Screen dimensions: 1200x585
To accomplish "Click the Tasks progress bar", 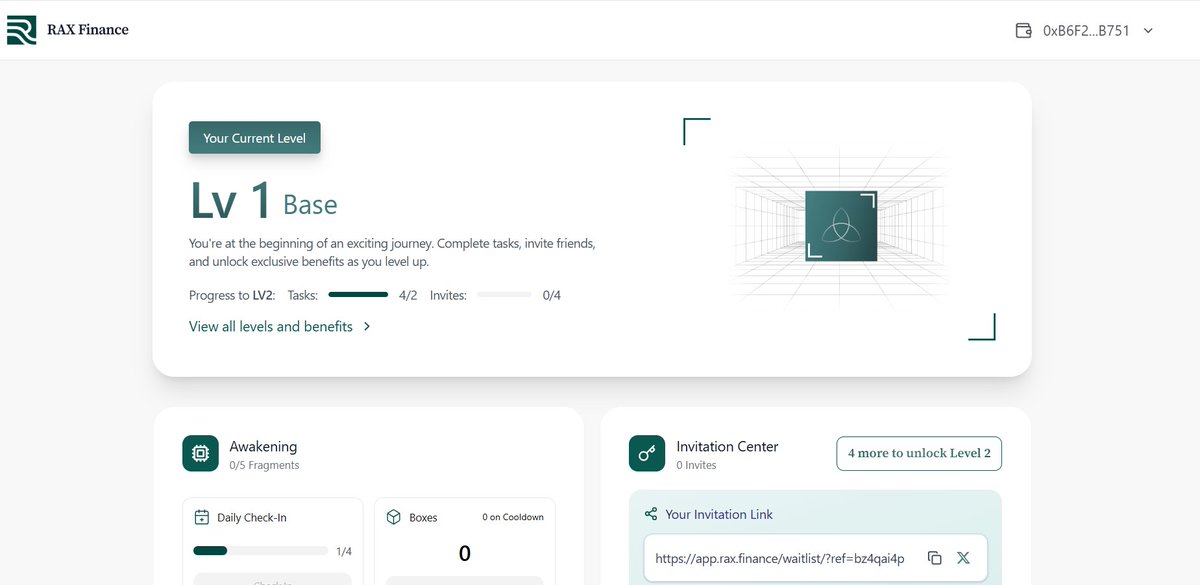I will pyautogui.click(x=358, y=295).
